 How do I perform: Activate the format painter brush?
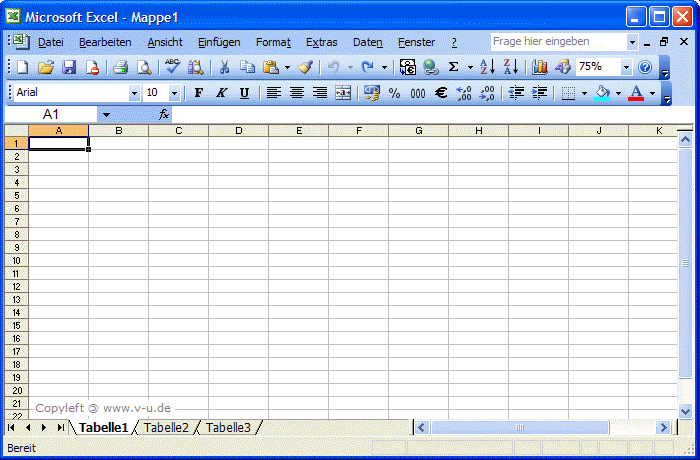[306, 67]
